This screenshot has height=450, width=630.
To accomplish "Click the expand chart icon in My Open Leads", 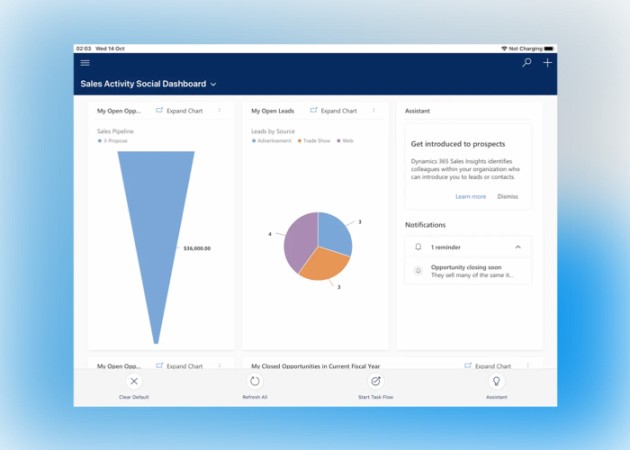I will click(313, 110).
